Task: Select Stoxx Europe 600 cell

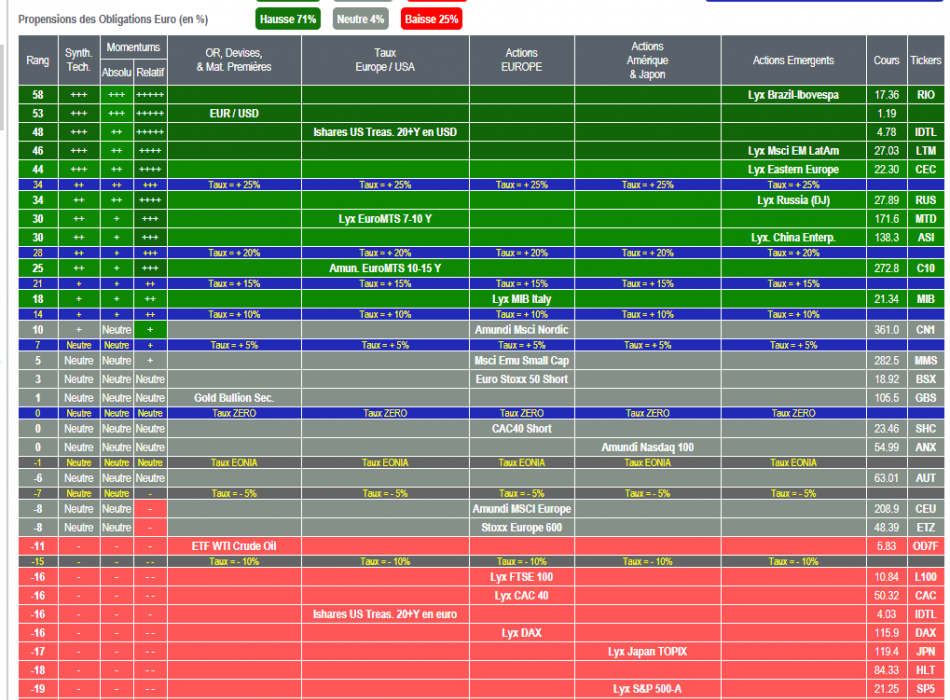Action: pos(522,528)
